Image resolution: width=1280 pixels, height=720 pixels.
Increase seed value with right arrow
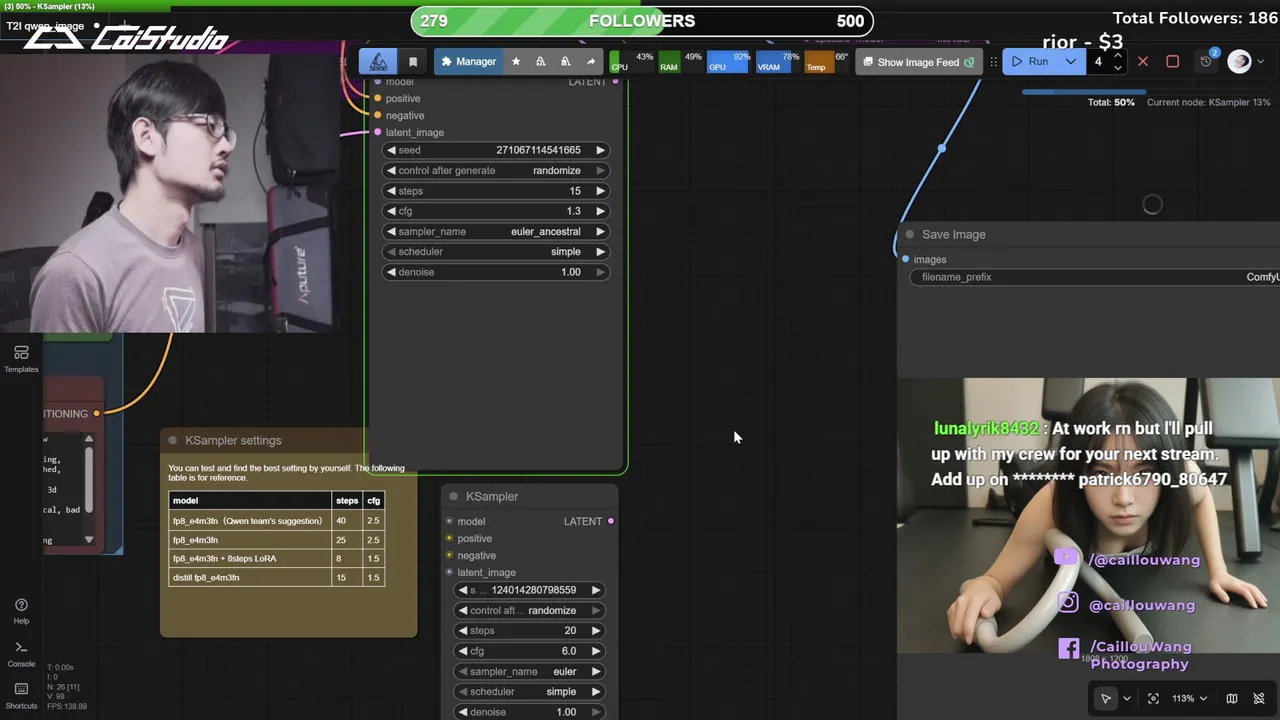(x=600, y=150)
